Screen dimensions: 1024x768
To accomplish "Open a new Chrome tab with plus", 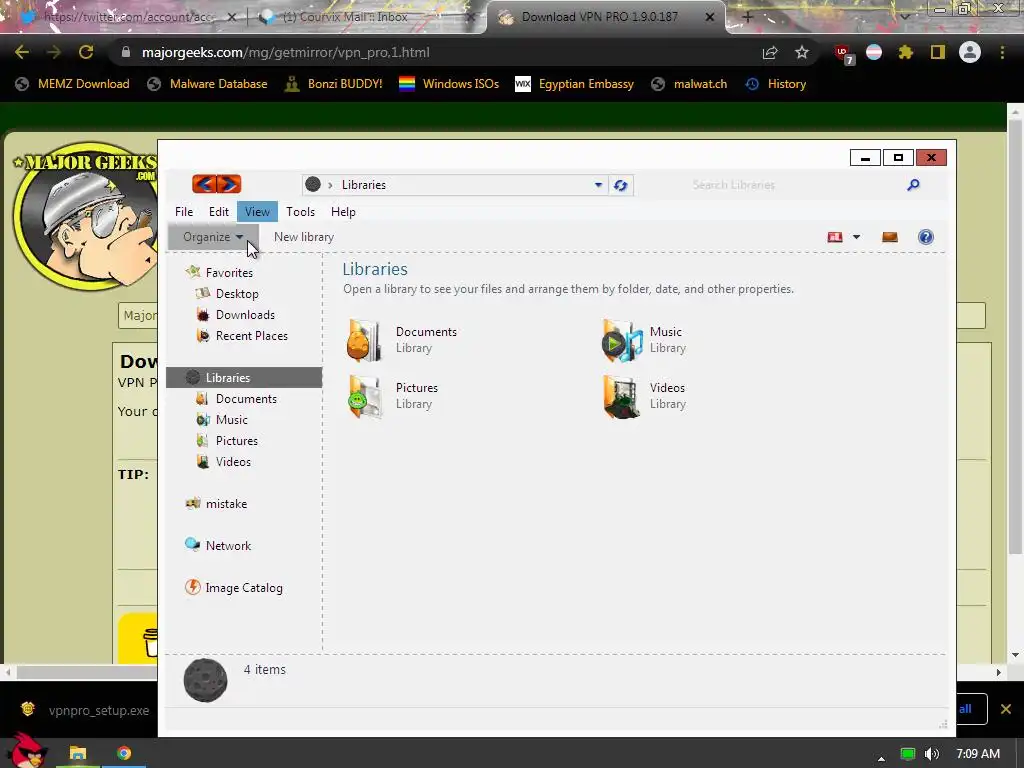I will (x=748, y=17).
